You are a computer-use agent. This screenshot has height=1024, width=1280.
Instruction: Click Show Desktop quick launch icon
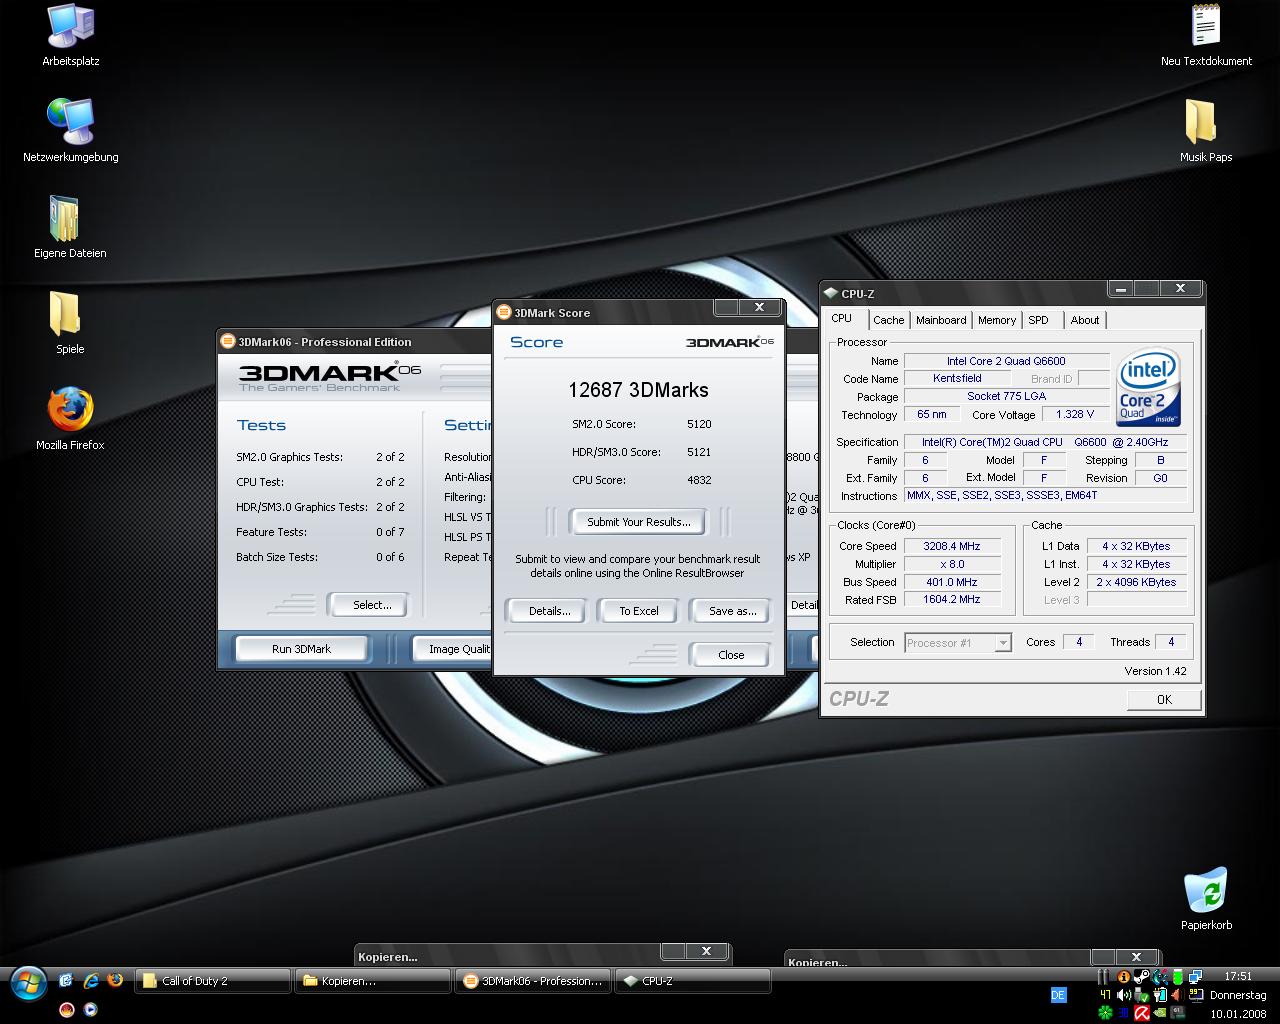66,980
